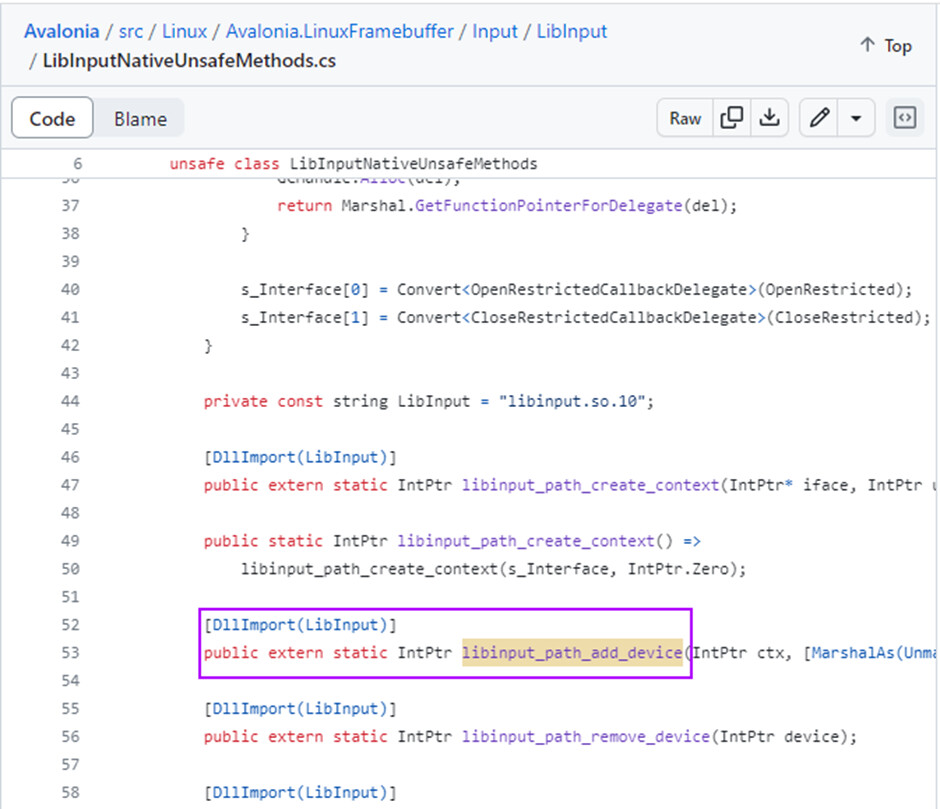Viewport: 940px width, 809px height.
Task: Open the LibInput folder breadcrumb
Action: 572,31
